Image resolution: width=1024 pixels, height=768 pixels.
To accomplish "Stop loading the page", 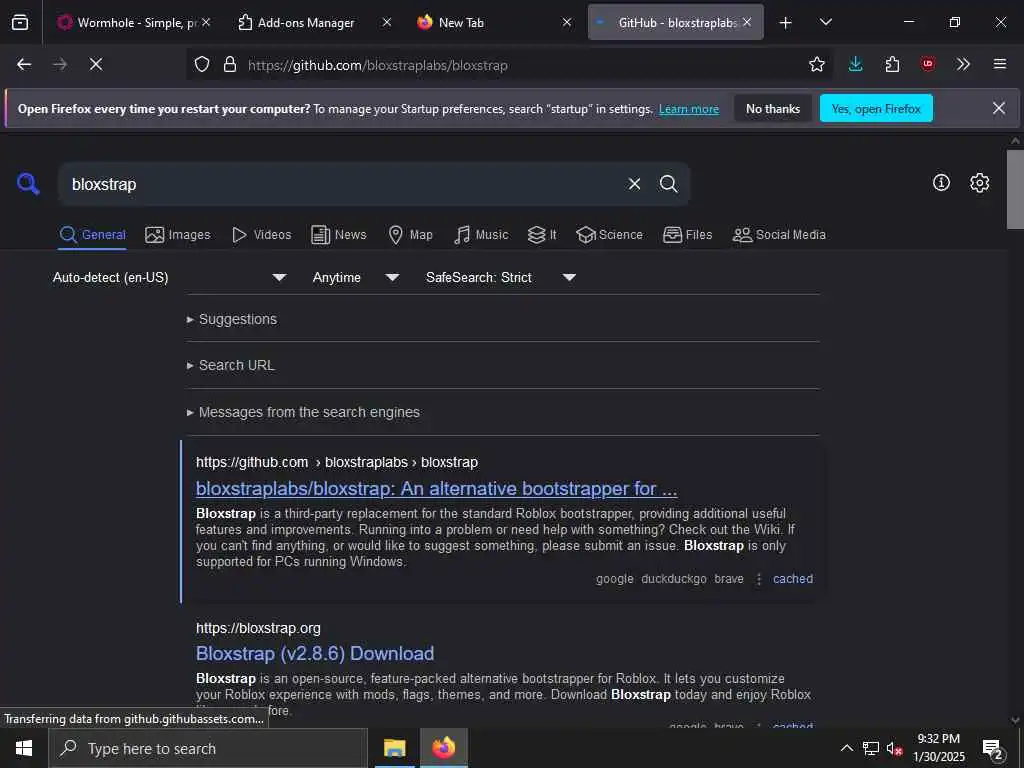I will [x=96, y=64].
